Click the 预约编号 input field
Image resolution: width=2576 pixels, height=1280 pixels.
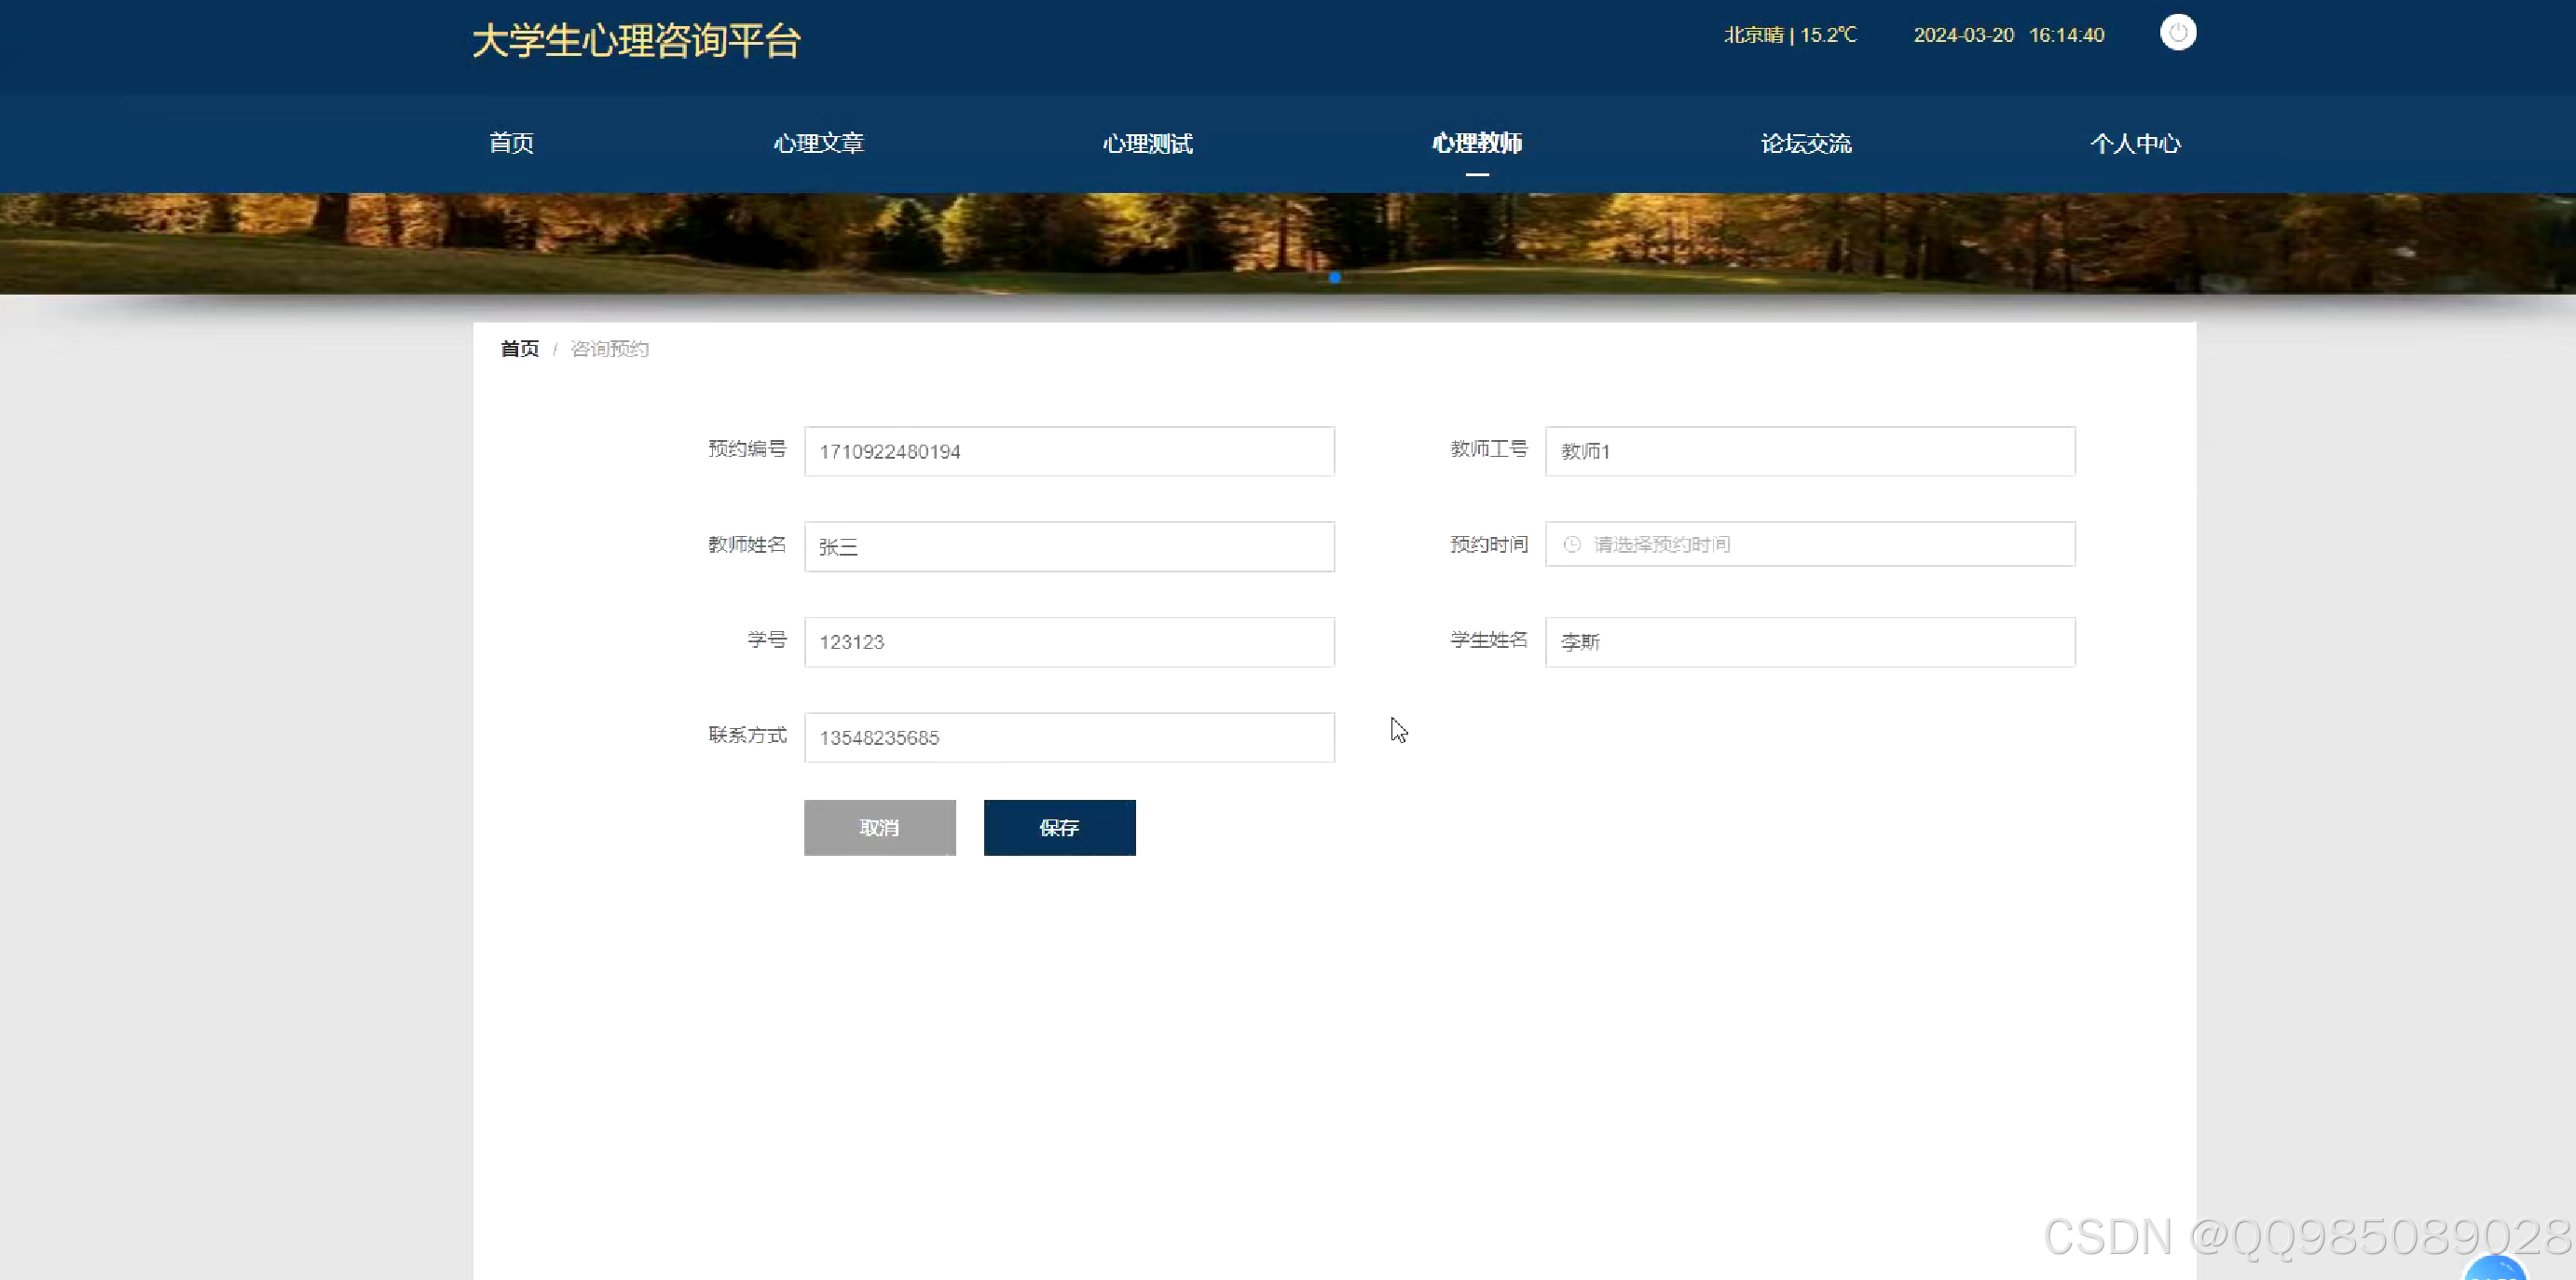pos(1068,451)
